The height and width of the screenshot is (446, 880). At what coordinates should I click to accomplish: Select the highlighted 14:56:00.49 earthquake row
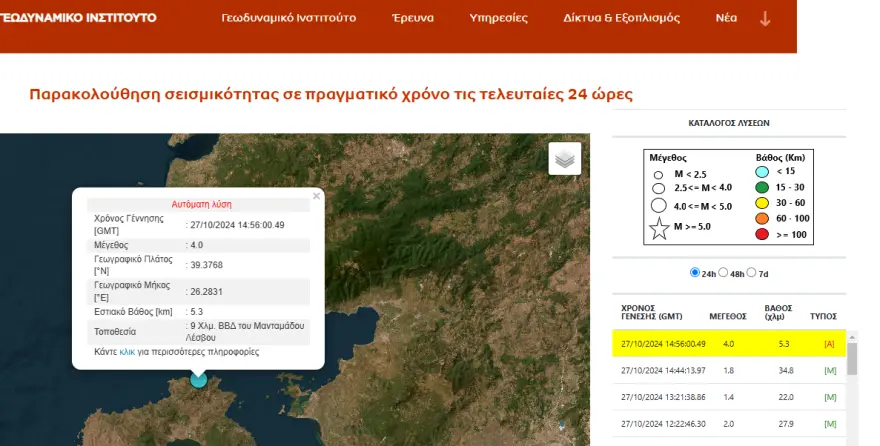coord(729,343)
